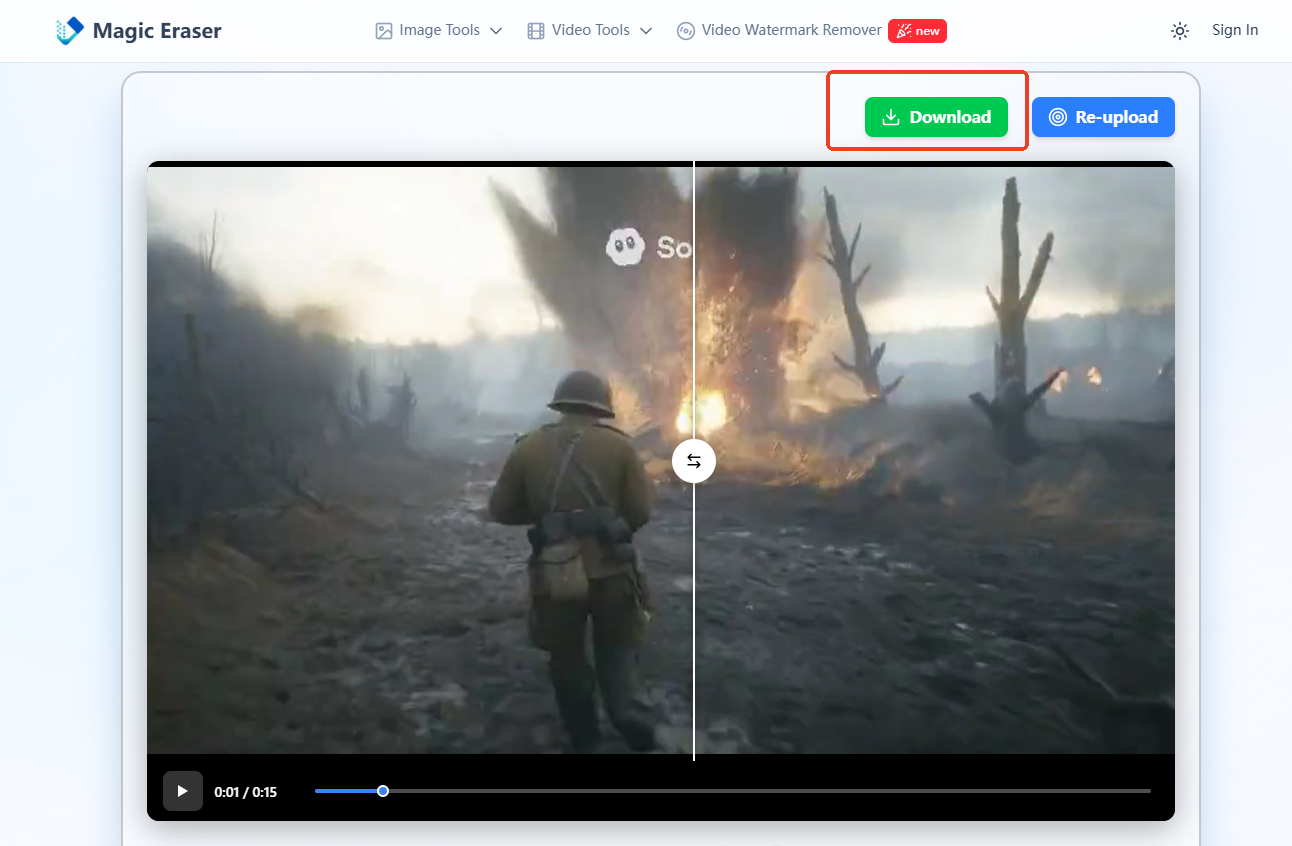
Task: Click the Magic Eraser logo icon
Action: 70,31
